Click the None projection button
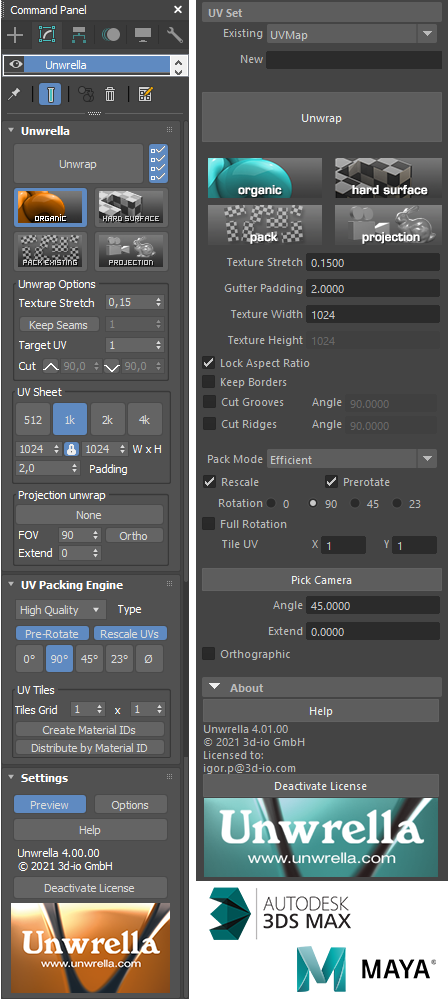 coord(89,515)
